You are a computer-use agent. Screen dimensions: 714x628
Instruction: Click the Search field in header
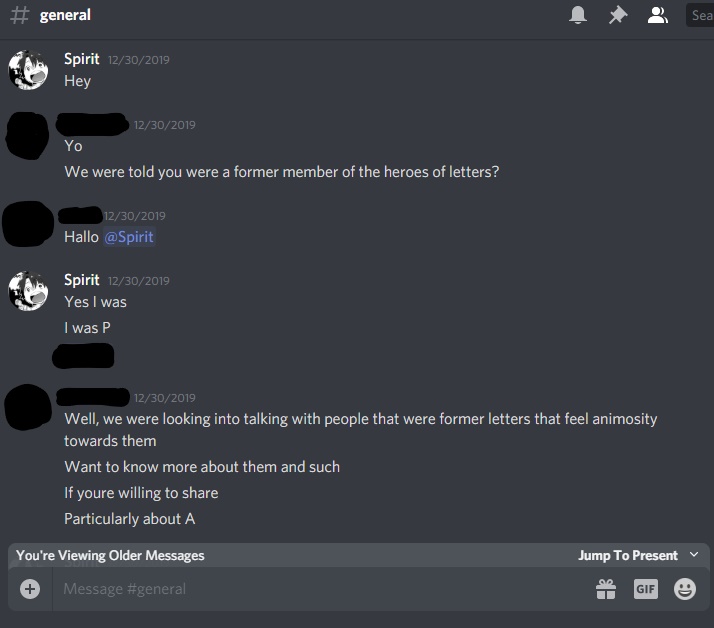click(700, 15)
